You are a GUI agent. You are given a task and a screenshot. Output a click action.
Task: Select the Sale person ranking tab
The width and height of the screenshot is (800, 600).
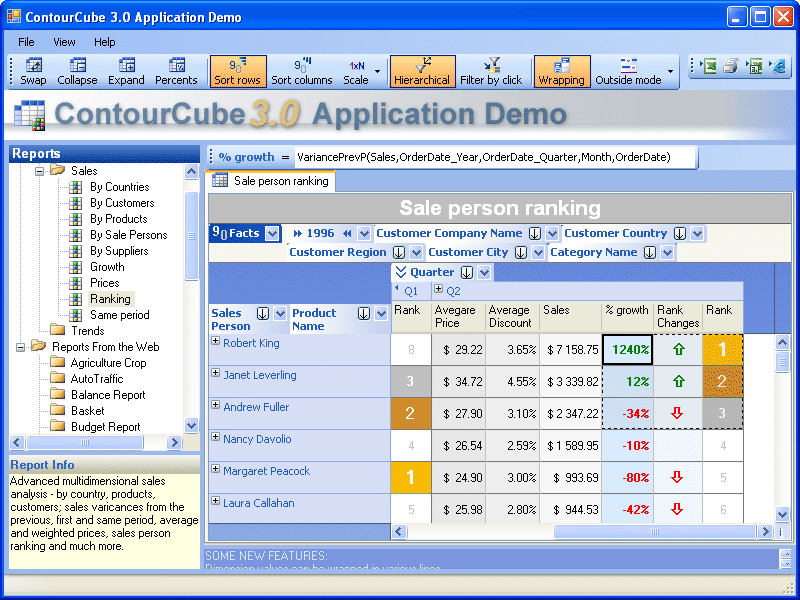(x=271, y=181)
